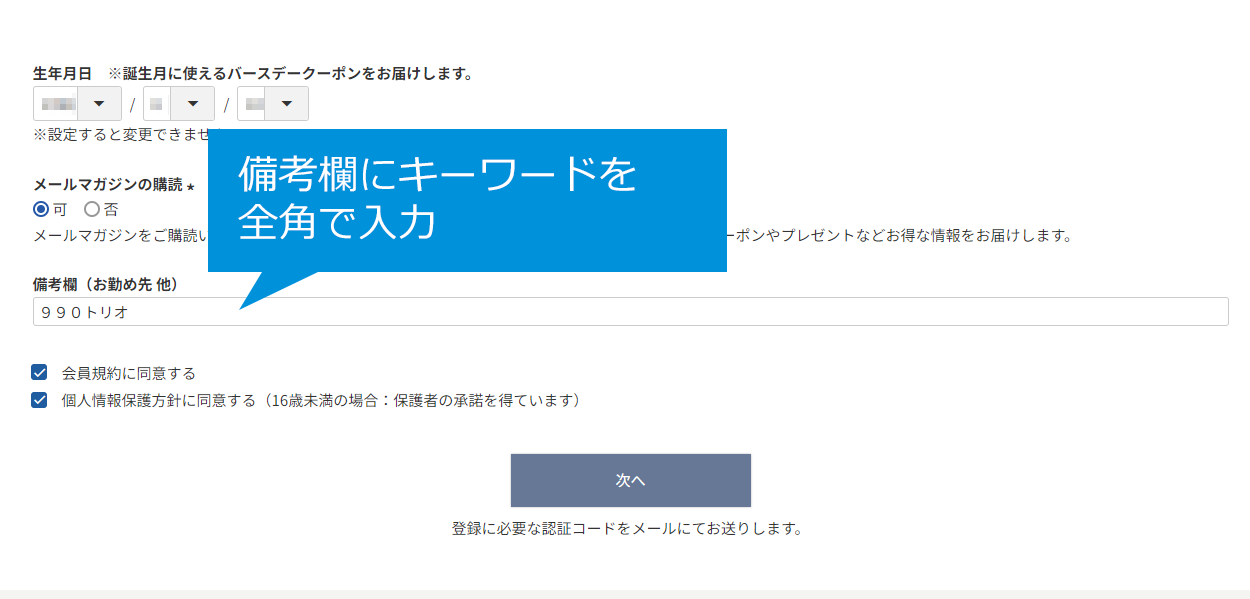
Task: Click the 可 option label text
Action: (60, 210)
